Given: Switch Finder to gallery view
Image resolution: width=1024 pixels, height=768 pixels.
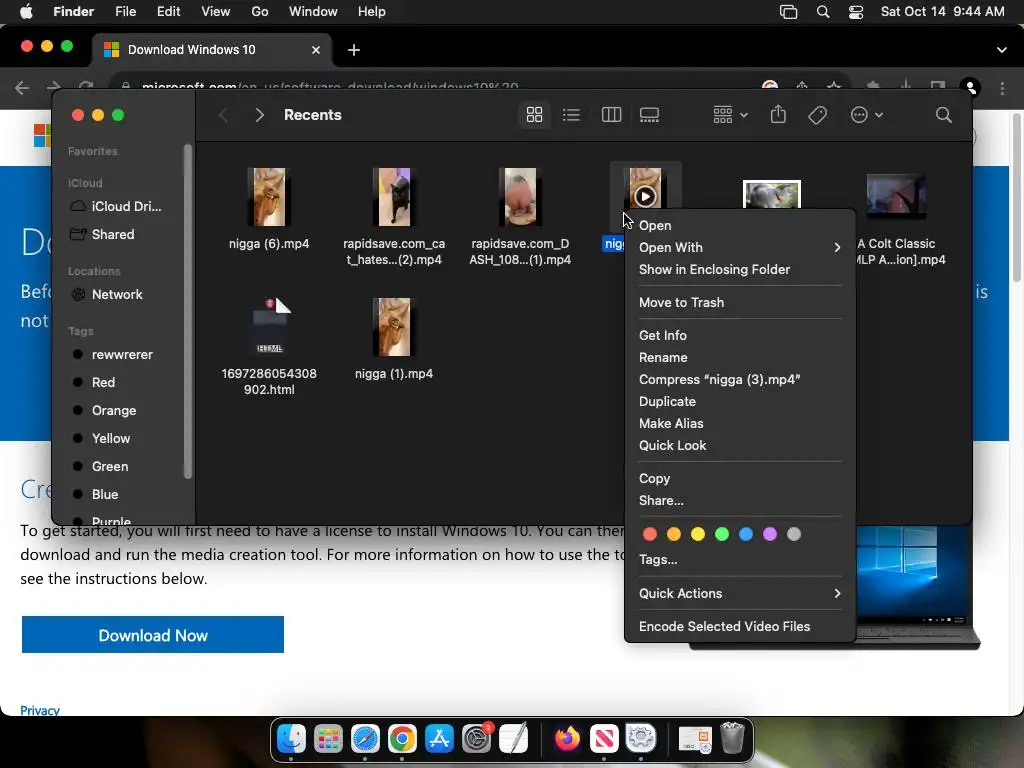Looking at the screenshot, I should click(x=649, y=115).
